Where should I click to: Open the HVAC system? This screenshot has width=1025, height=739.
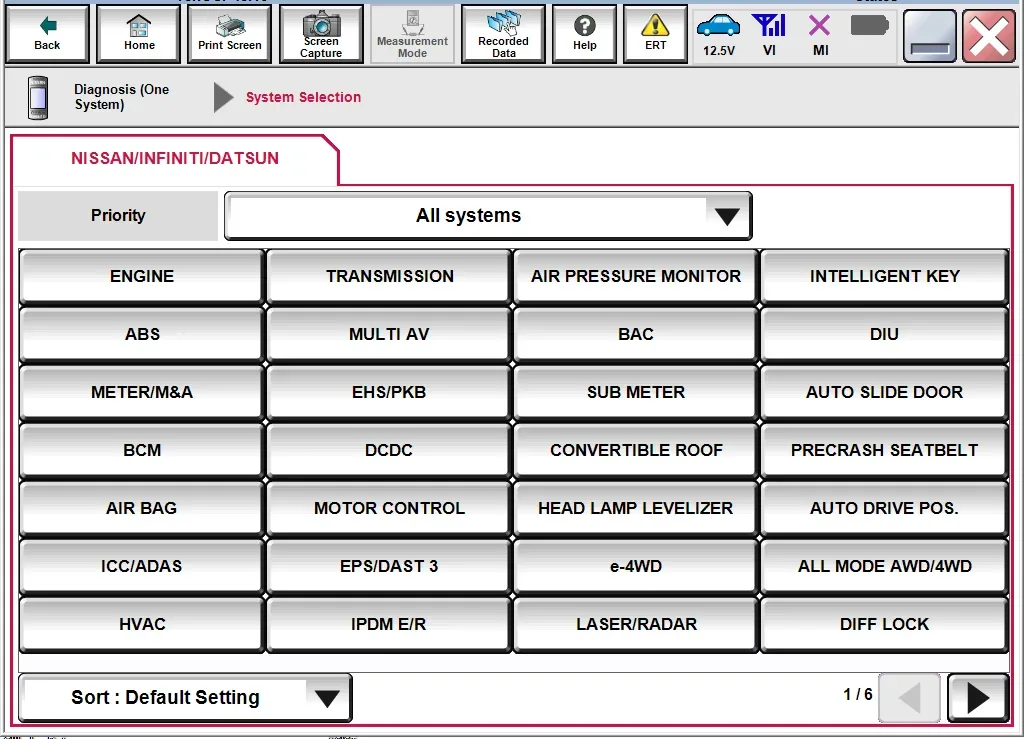(142, 625)
